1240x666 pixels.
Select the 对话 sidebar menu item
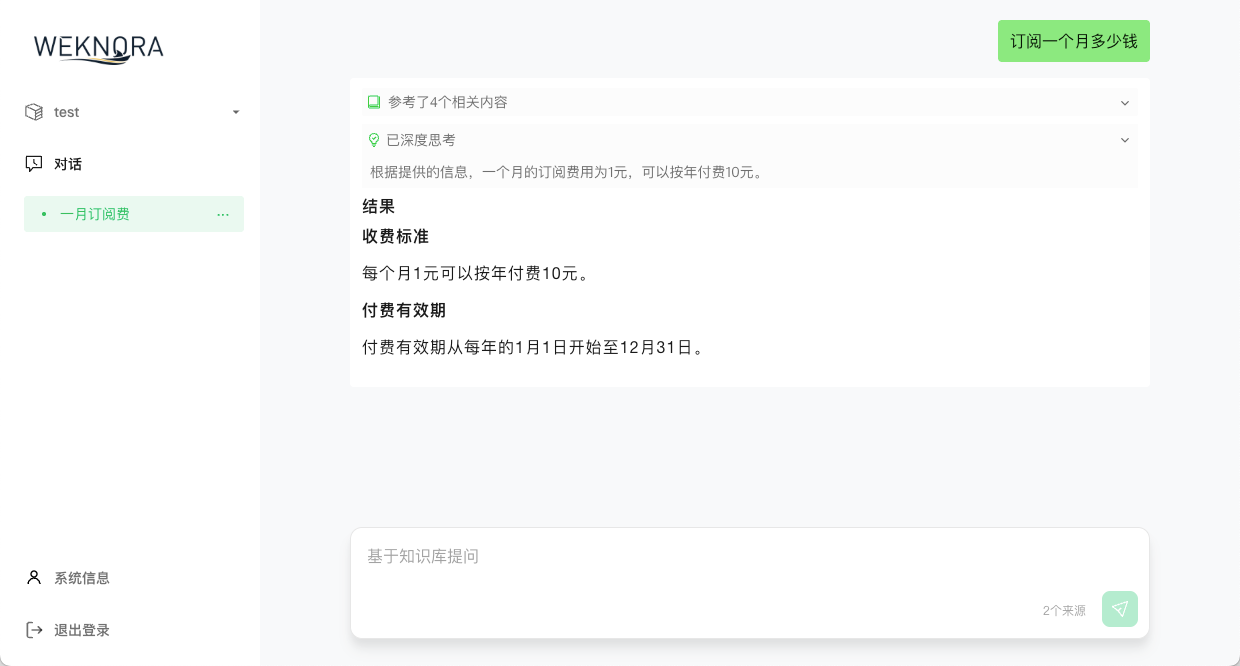68,164
